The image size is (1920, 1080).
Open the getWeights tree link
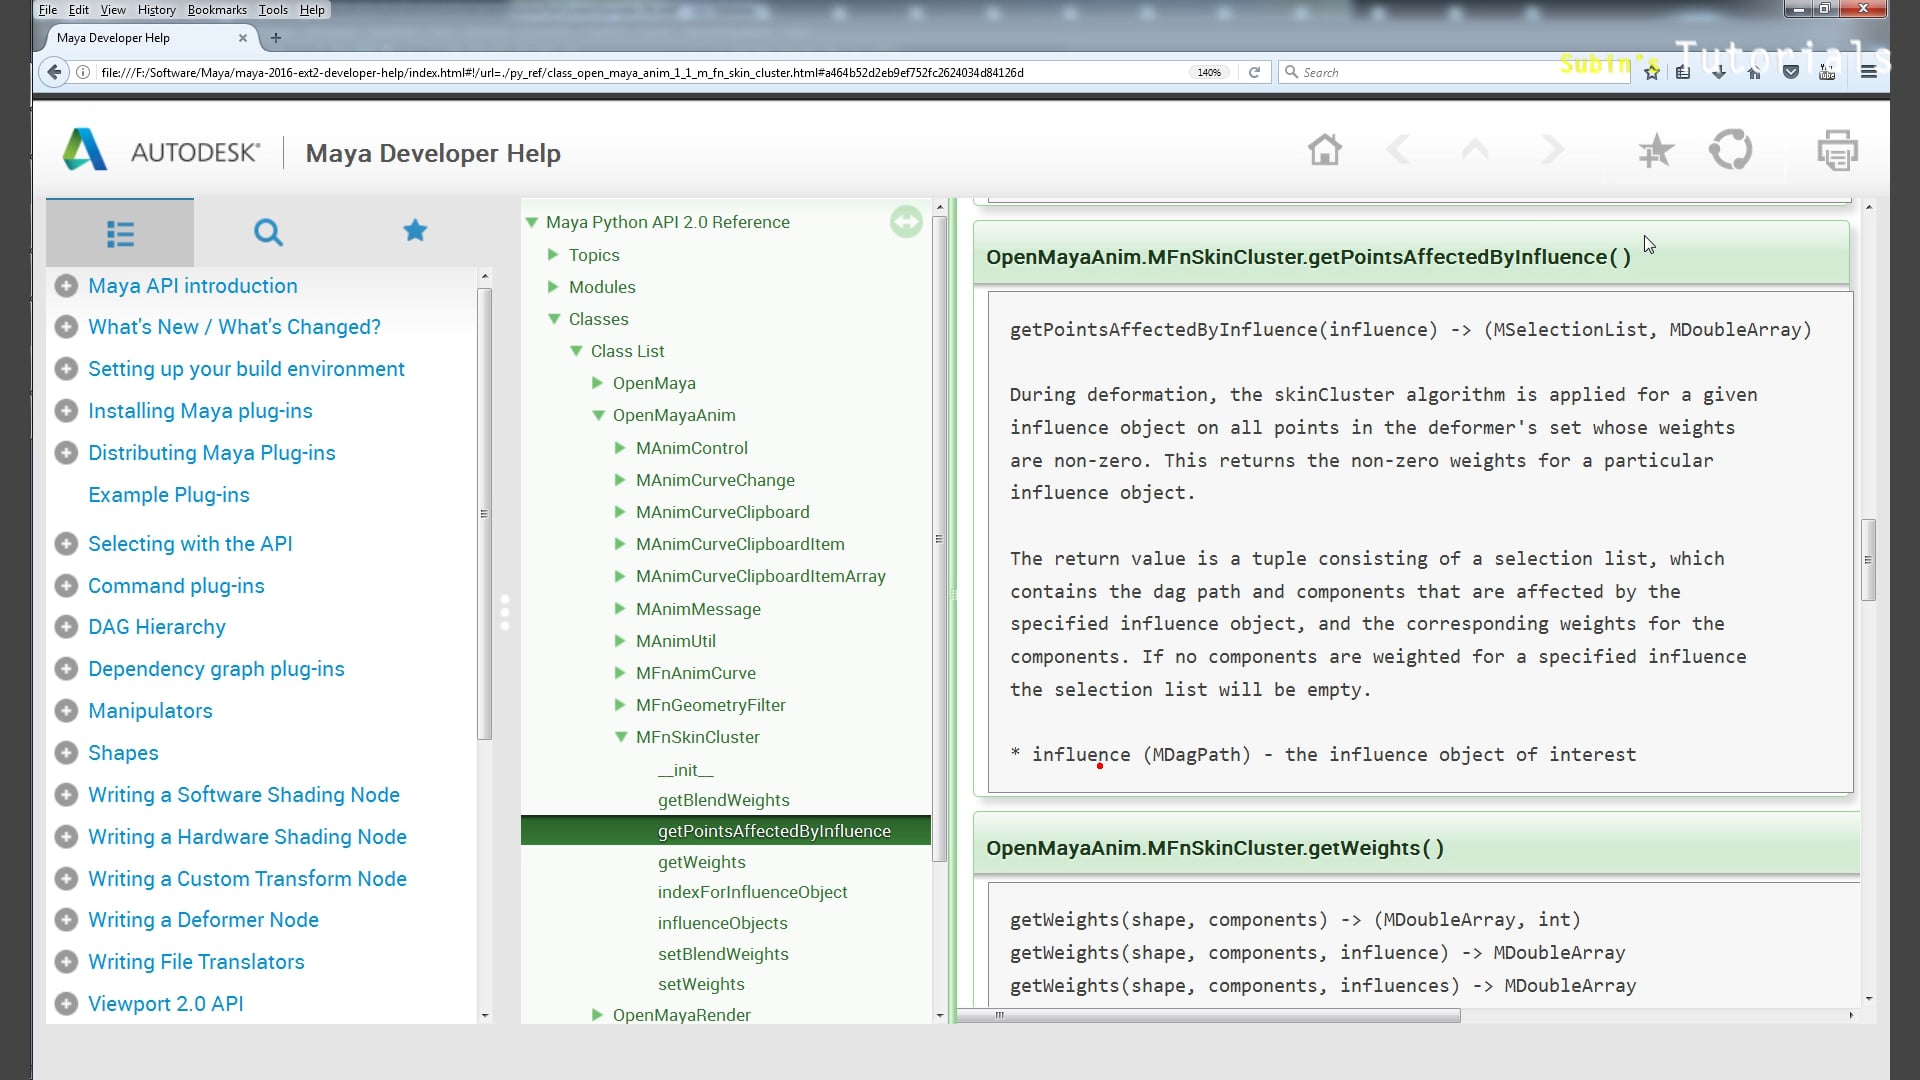click(701, 862)
